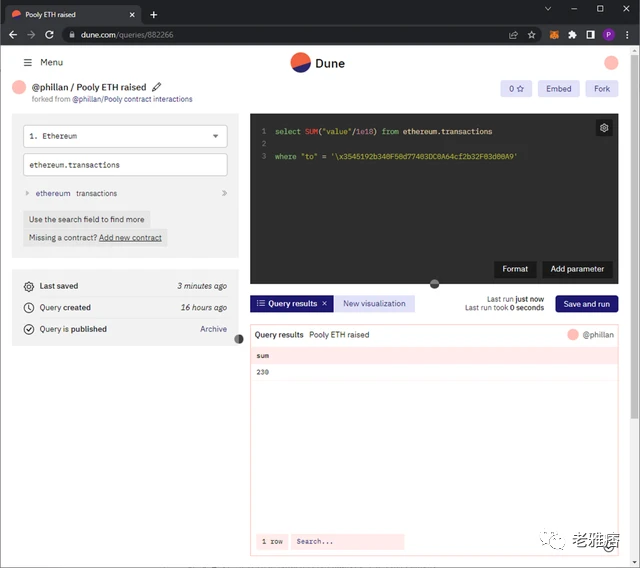640x568 pixels.
Task: Reload the page
Action: point(49,35)
